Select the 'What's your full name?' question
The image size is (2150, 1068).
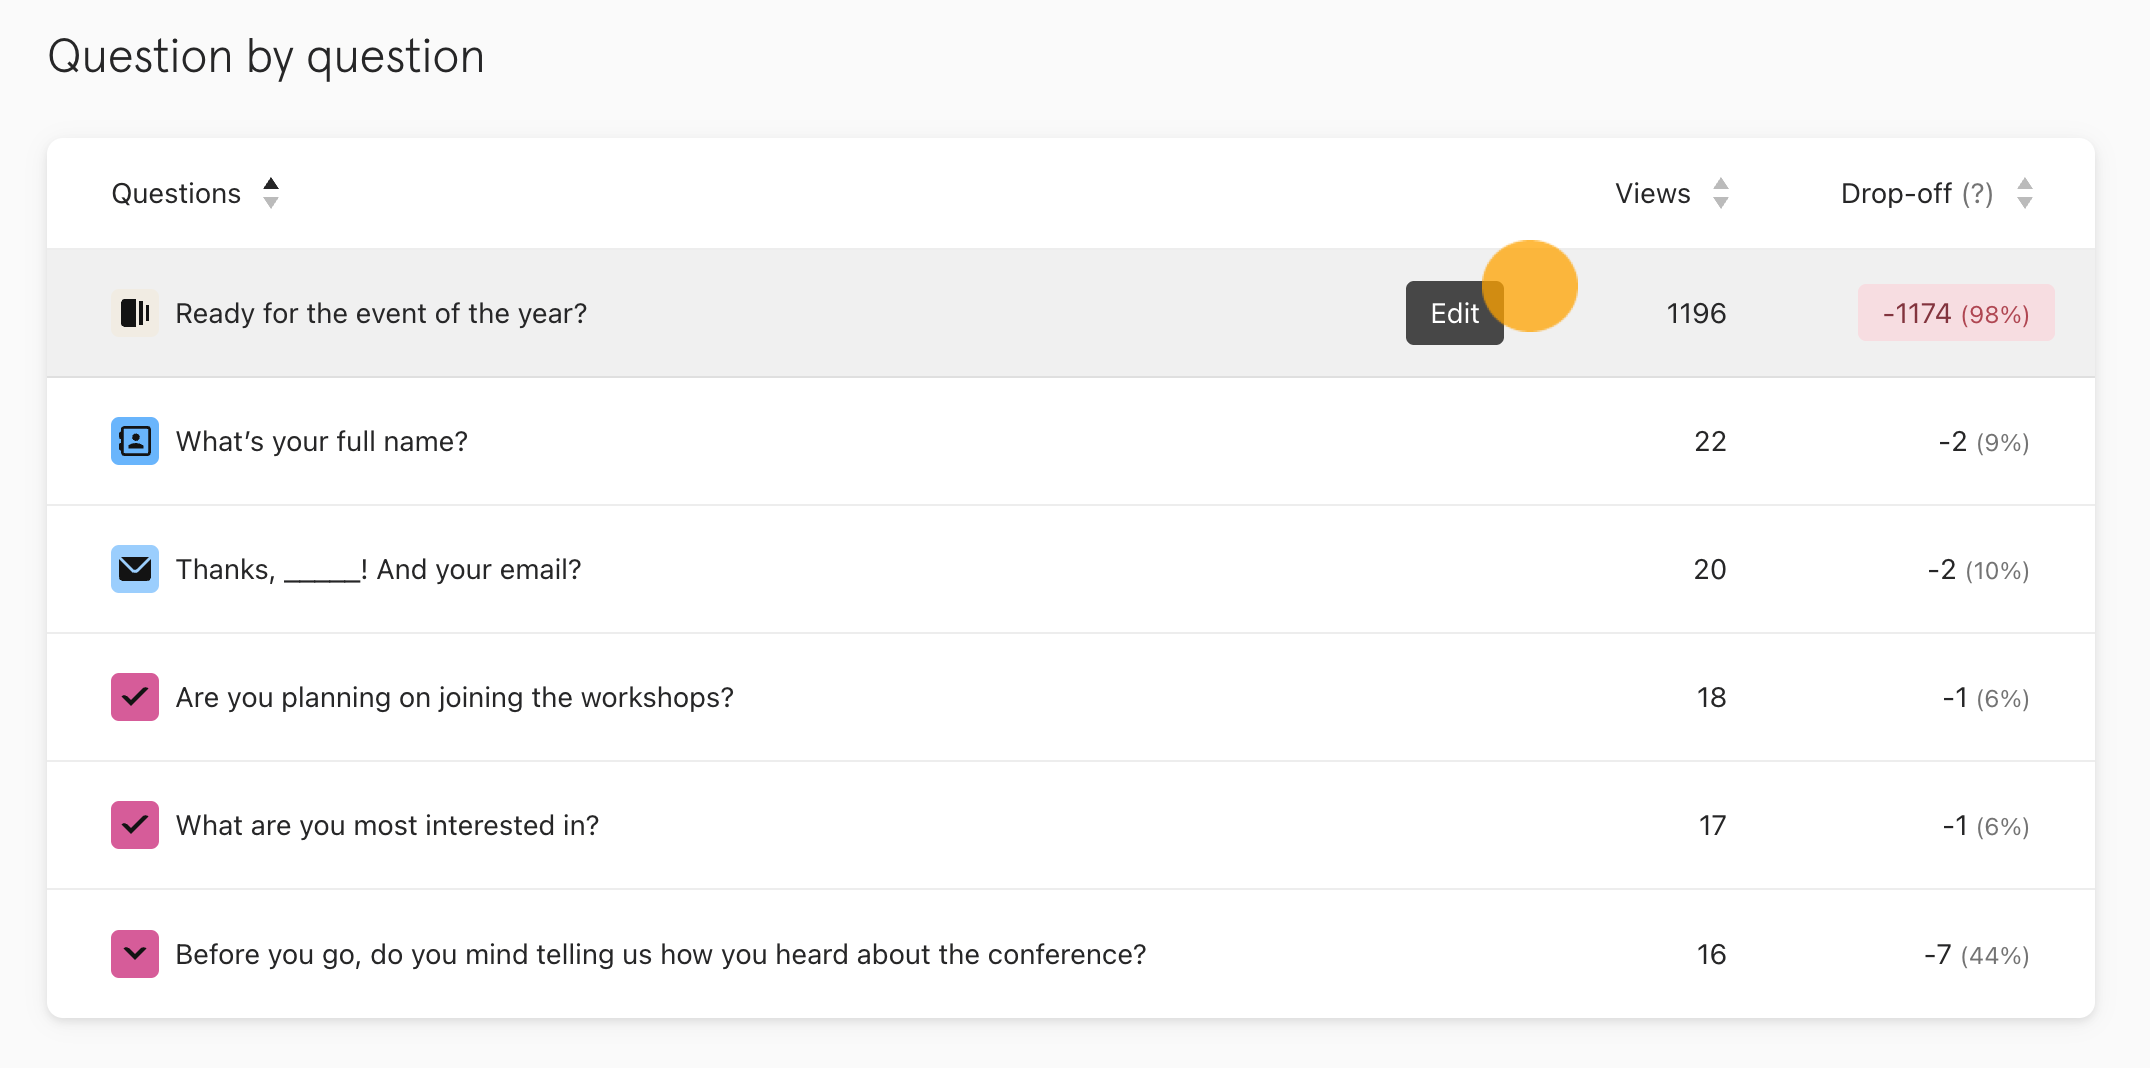point(321,442)
